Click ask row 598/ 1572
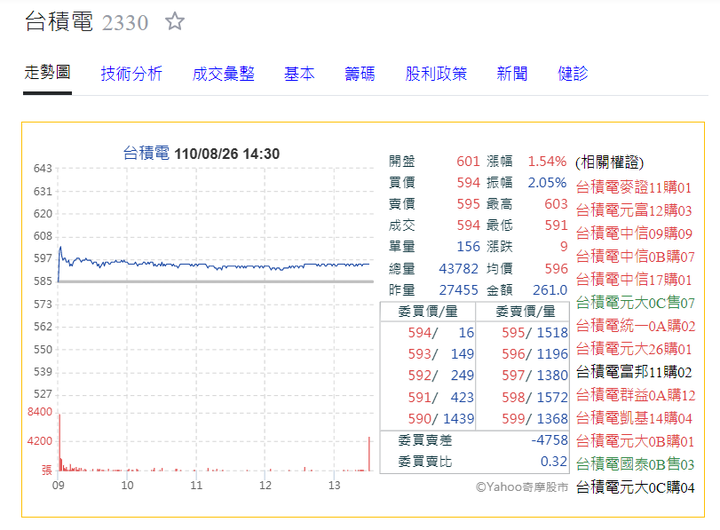The image size is (720, 530). coord(534,397)
